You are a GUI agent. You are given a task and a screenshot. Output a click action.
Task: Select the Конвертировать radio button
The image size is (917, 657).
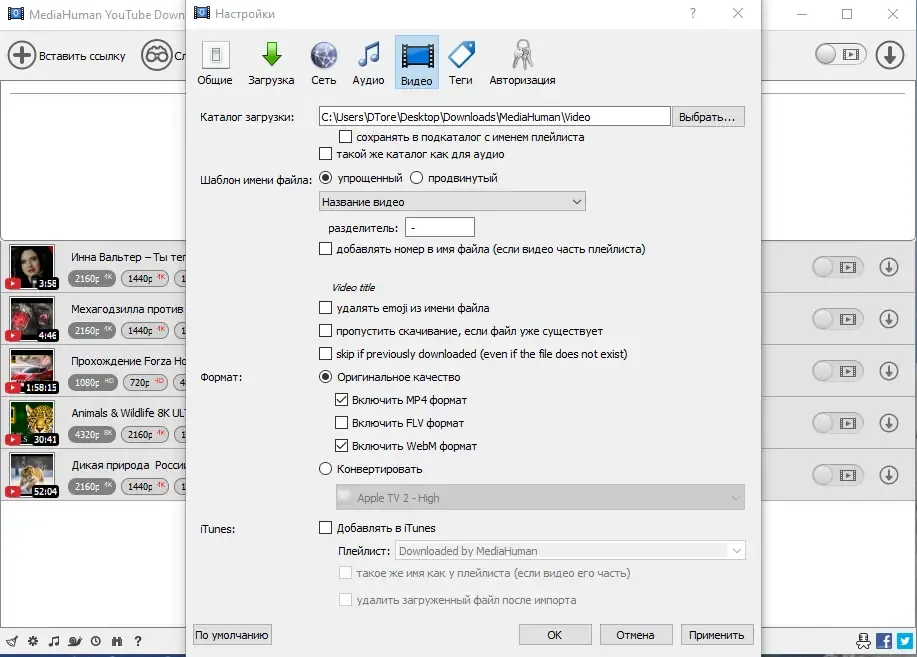[325, 469]
